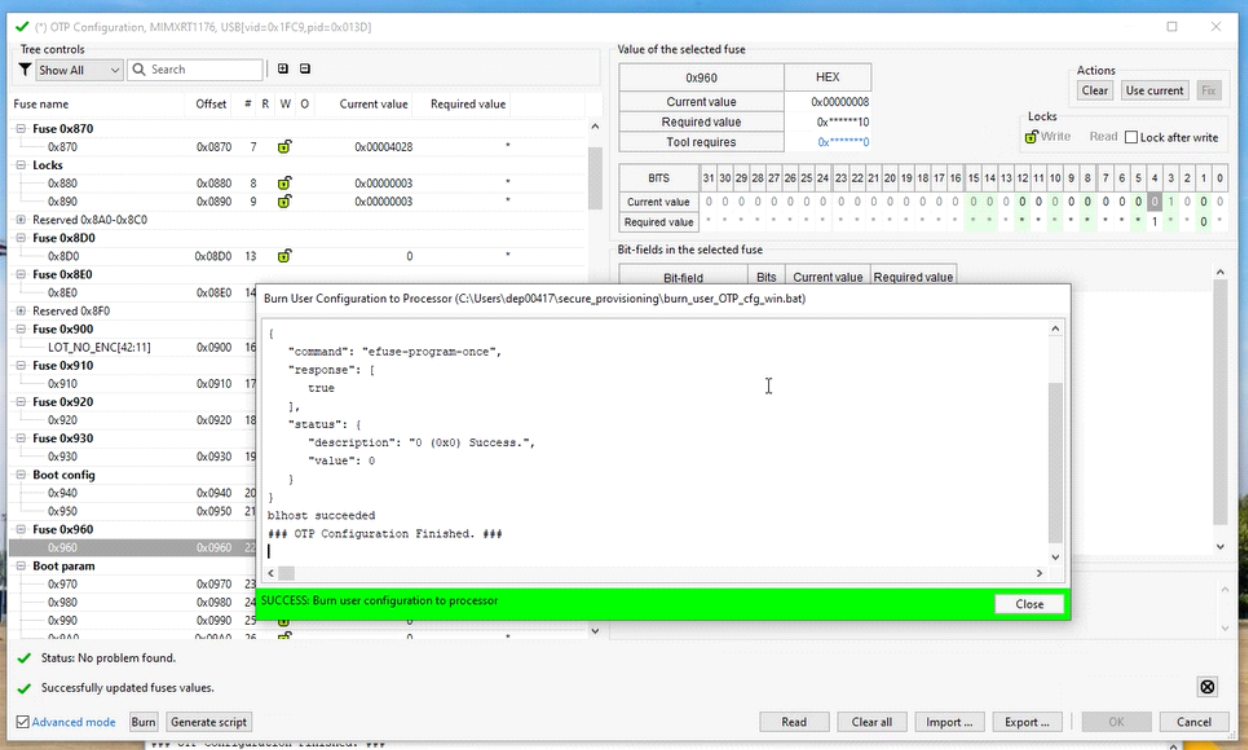Toggle the Advanced mode checkbox
The height and width of the screenshot is (750, 1248).
[x=23, y=722]
